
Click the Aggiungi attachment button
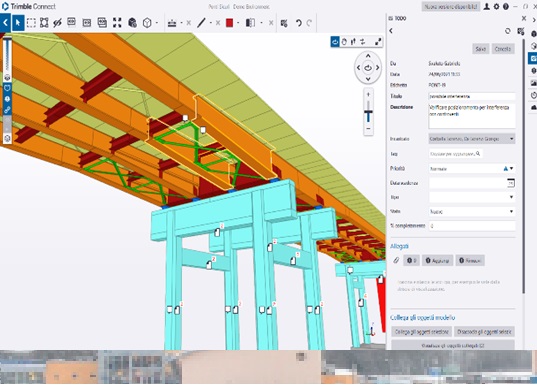[x=437, y=261]
